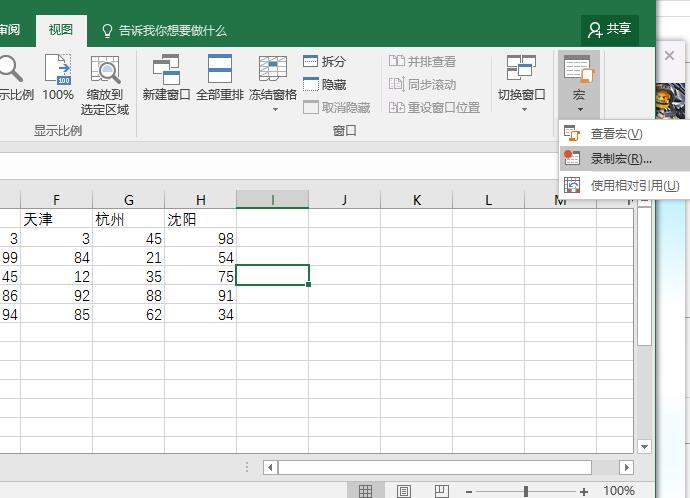Select column I header
This screenshot has height=498, width=690.
pyautogui.click(x=272, y=200)
